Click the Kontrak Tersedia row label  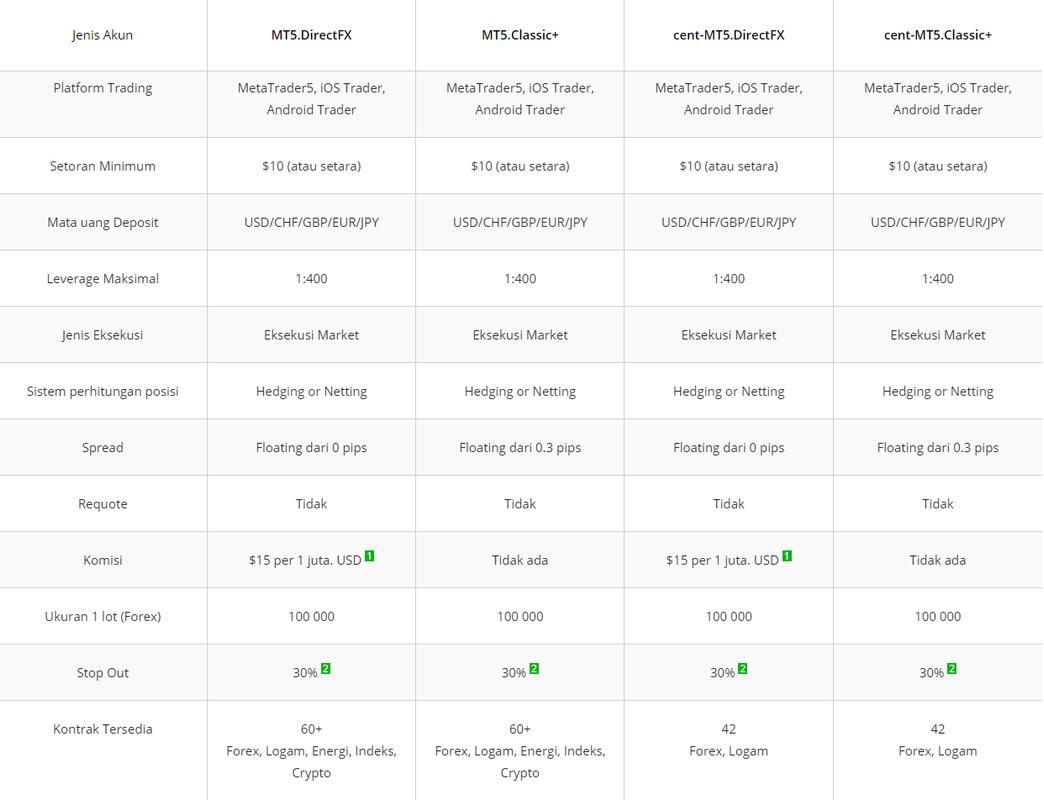pyautogui.click(x=103, y=729)
